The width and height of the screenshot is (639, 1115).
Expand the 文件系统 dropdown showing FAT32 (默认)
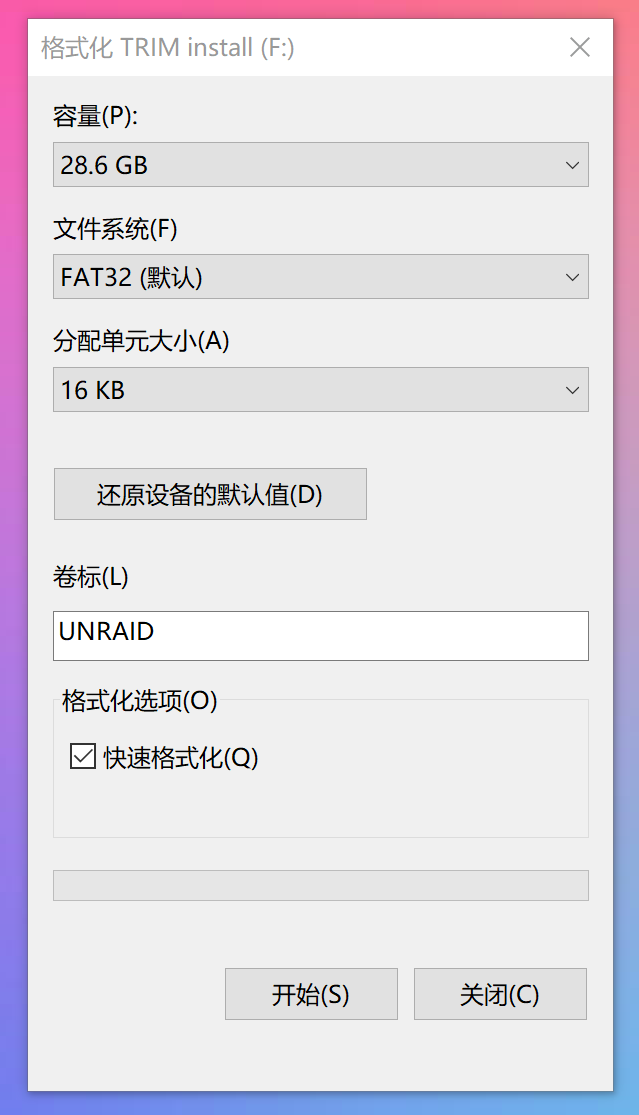point(320,277)
